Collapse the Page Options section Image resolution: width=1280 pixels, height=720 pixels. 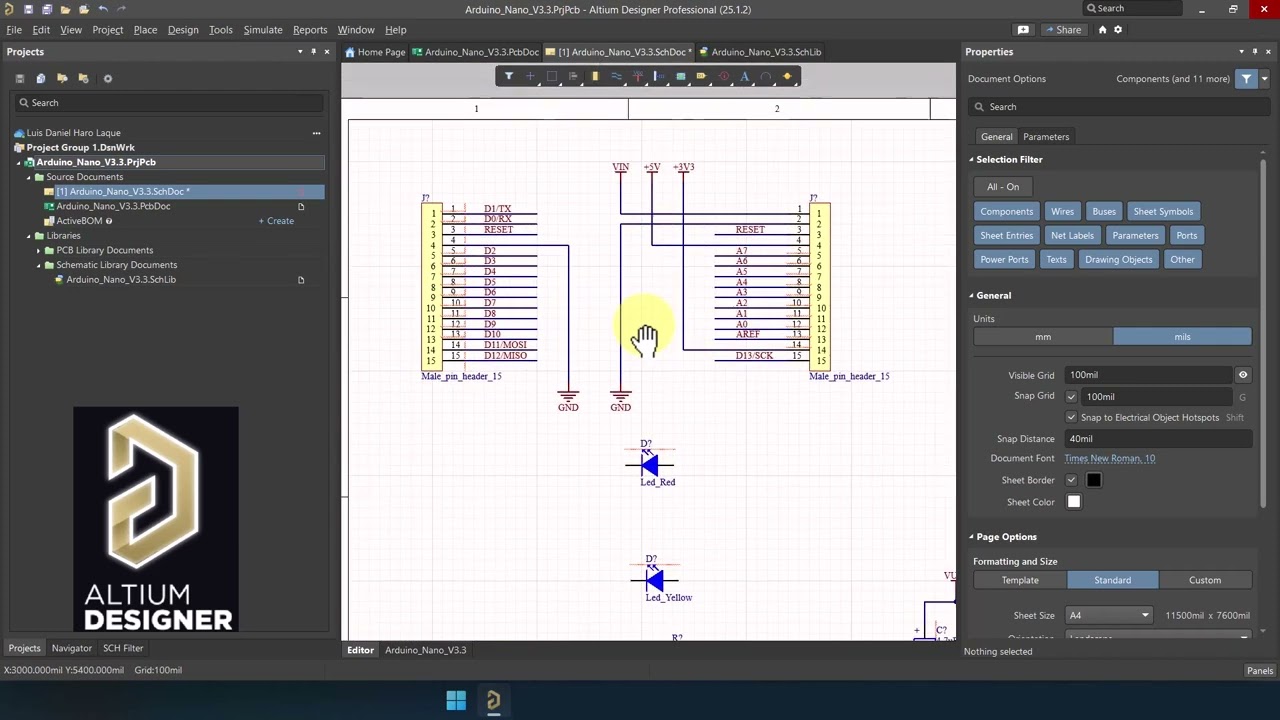coord(971,537)
